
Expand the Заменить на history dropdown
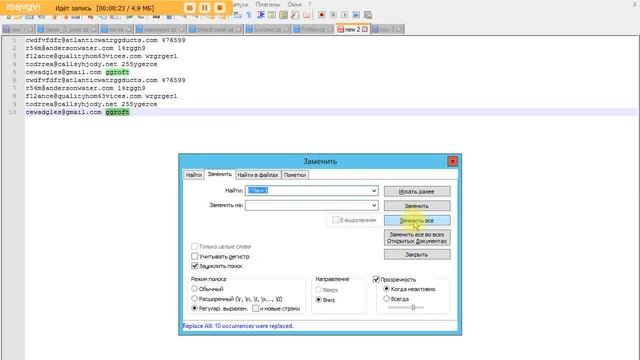tap(374, 205)
